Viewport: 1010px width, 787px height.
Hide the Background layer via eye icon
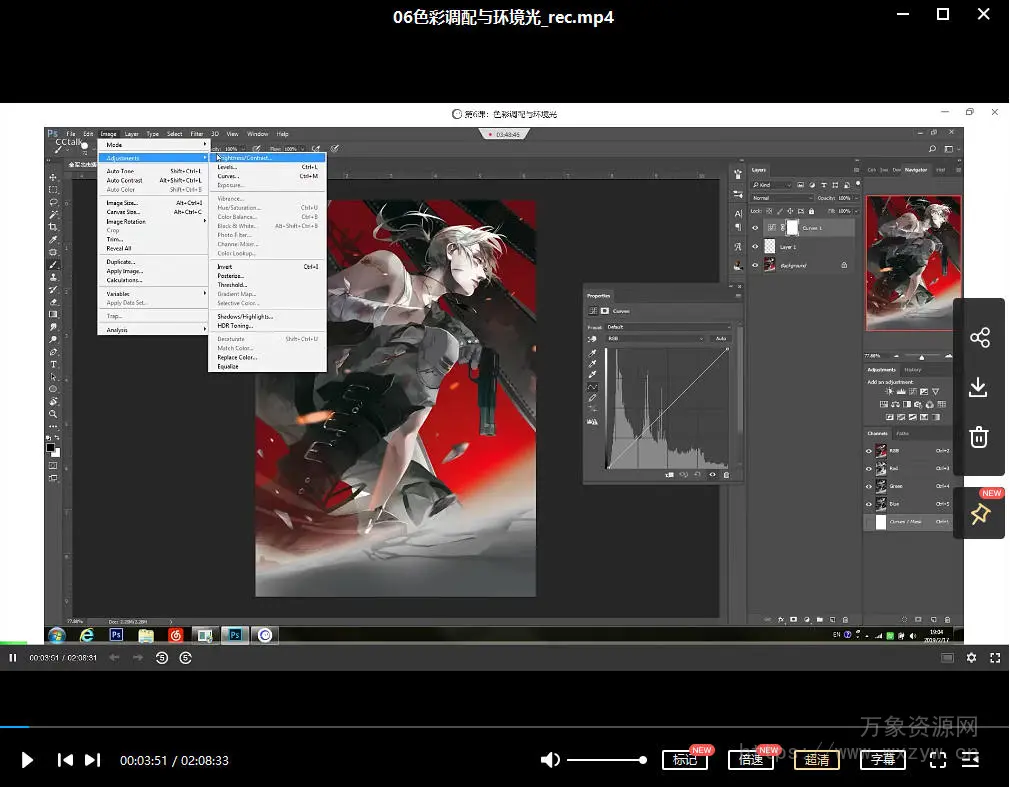pyautogui.click(x=755, y=265)
